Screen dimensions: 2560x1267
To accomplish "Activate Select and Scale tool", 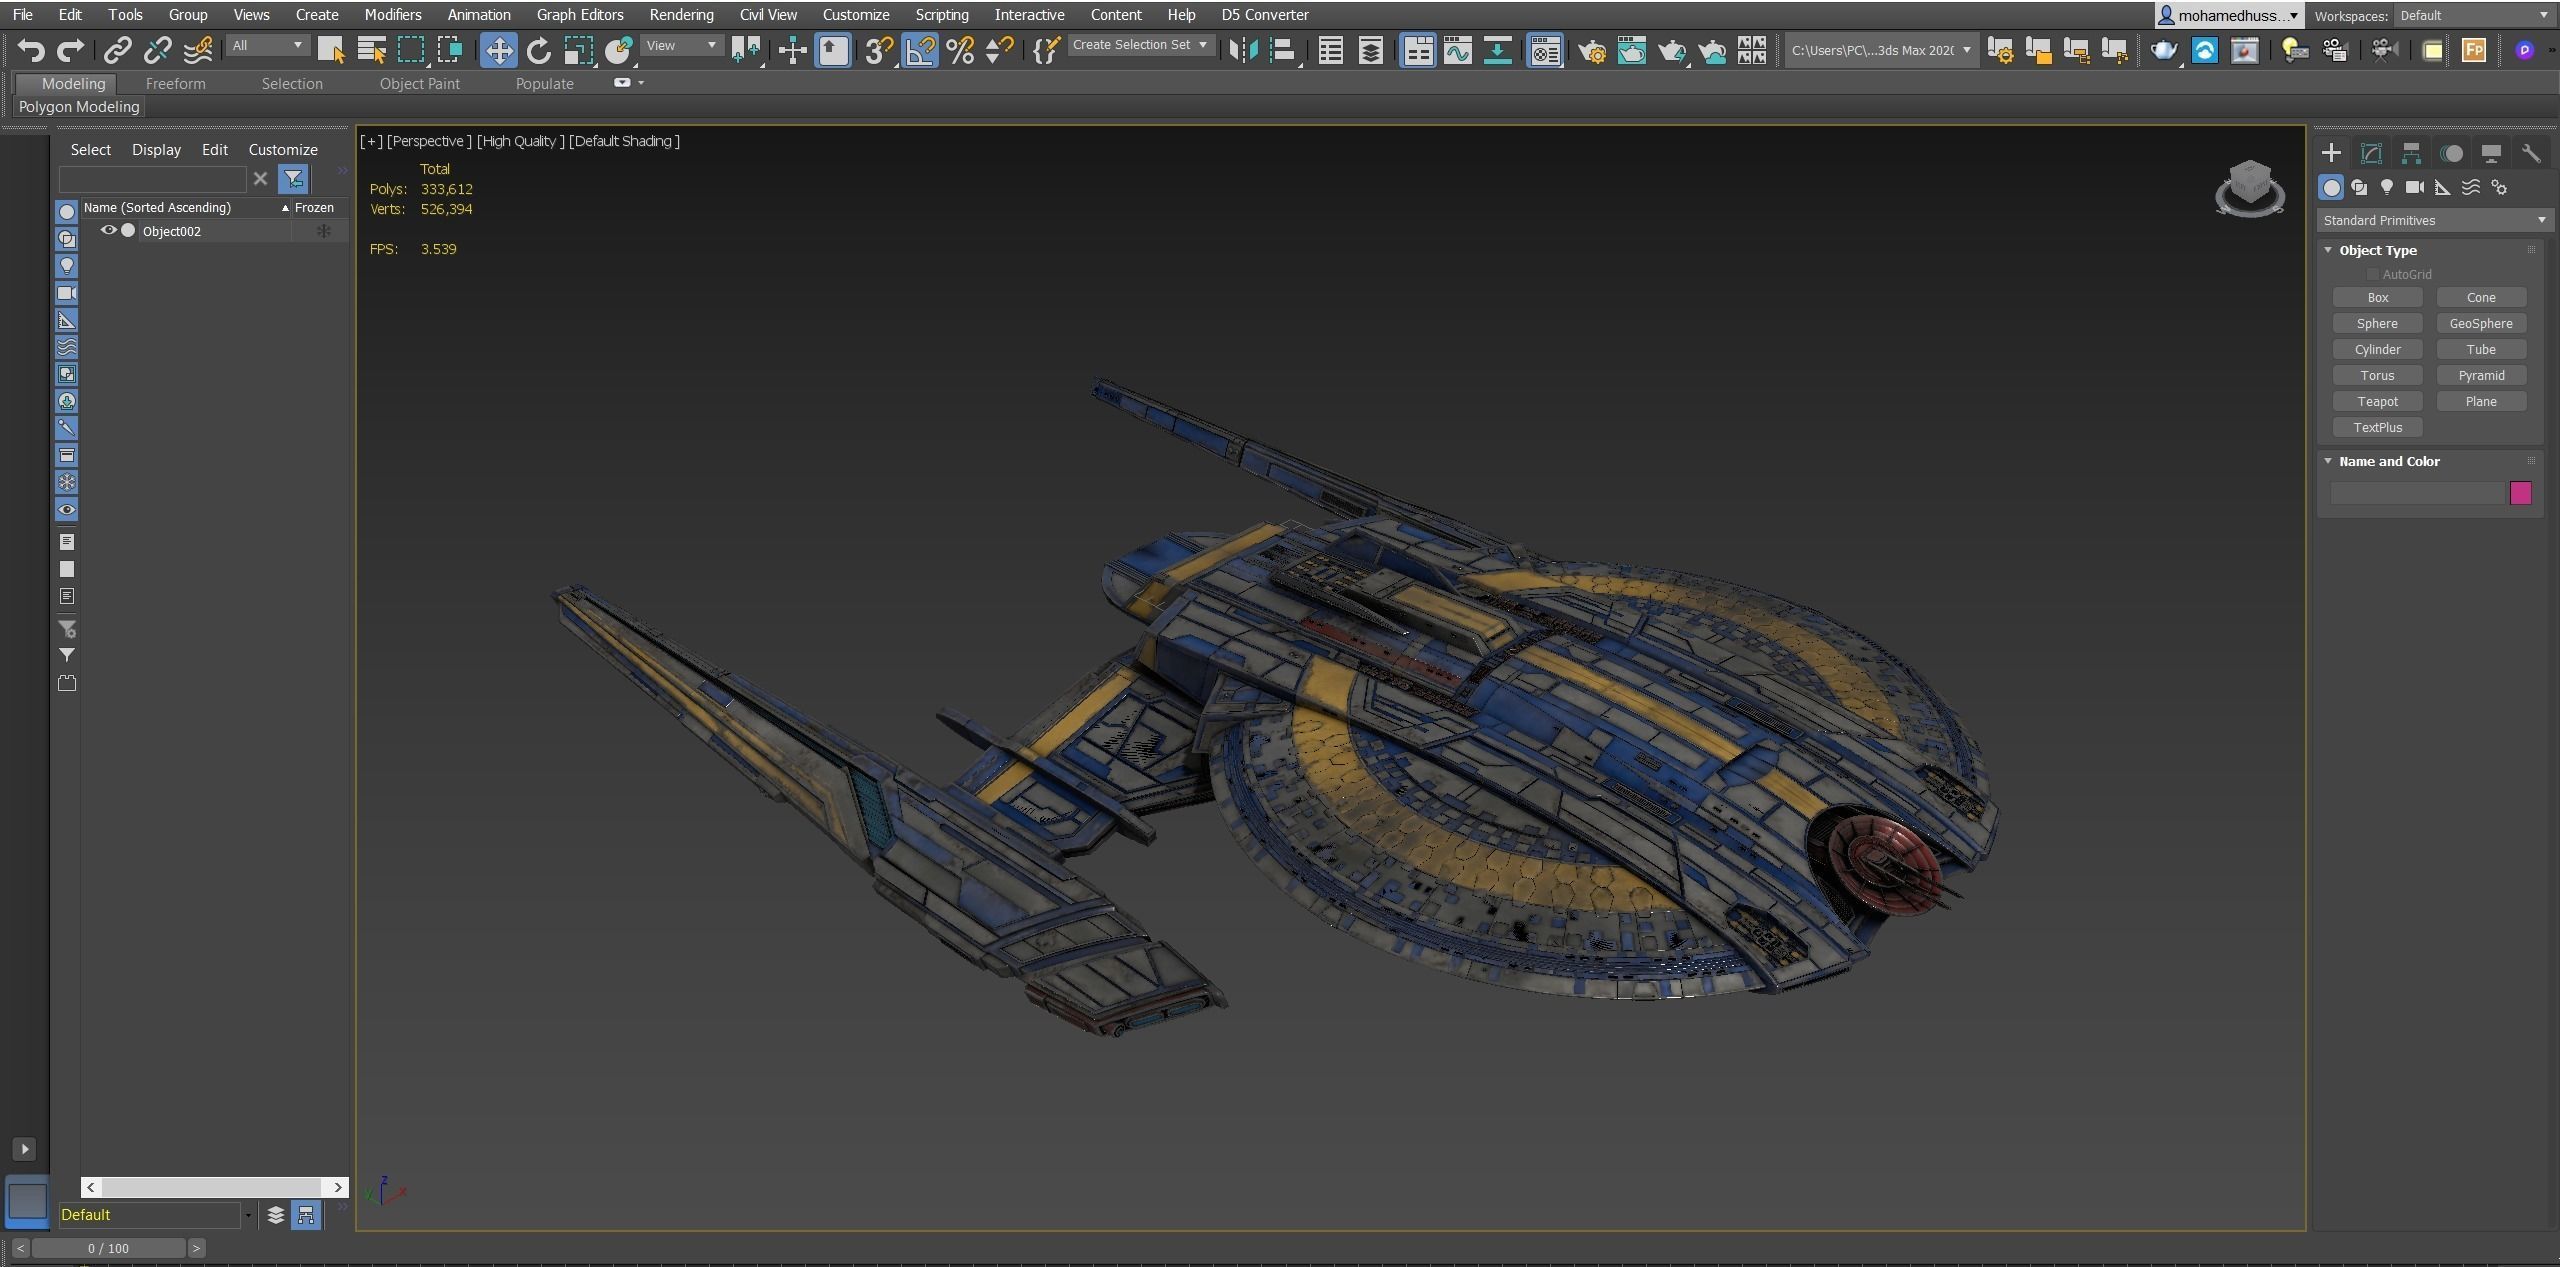I will 578,50.
